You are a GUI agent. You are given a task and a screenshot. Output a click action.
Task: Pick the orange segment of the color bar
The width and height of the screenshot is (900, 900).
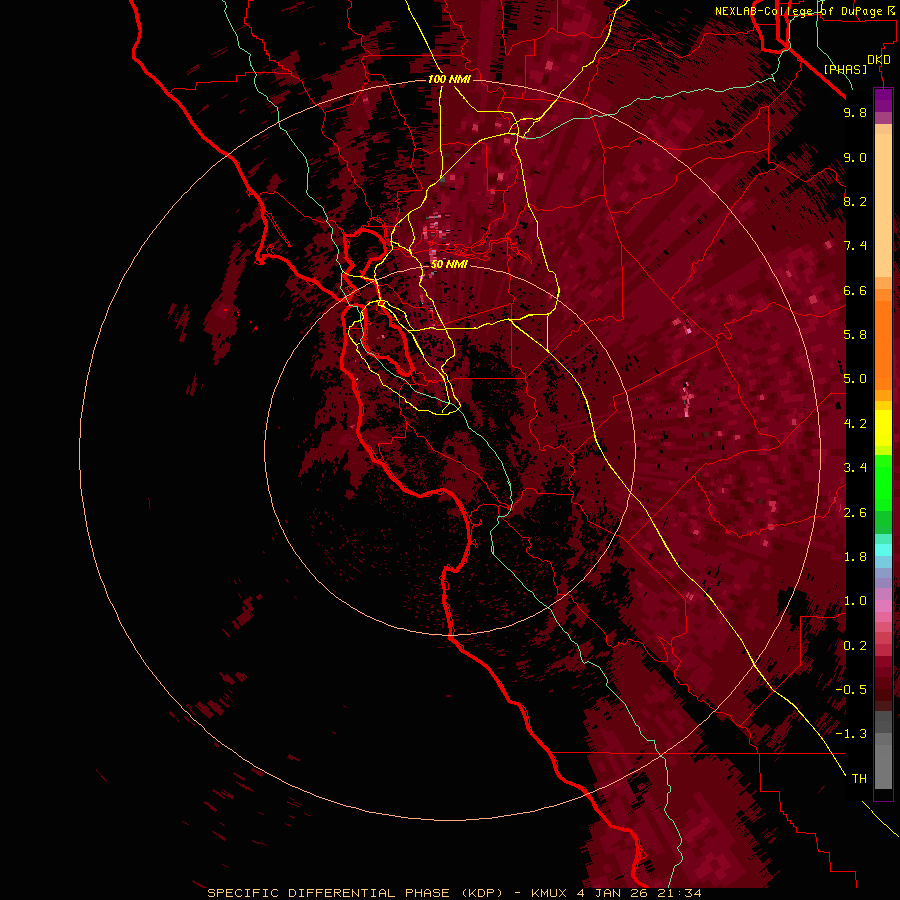click(883, 346)
